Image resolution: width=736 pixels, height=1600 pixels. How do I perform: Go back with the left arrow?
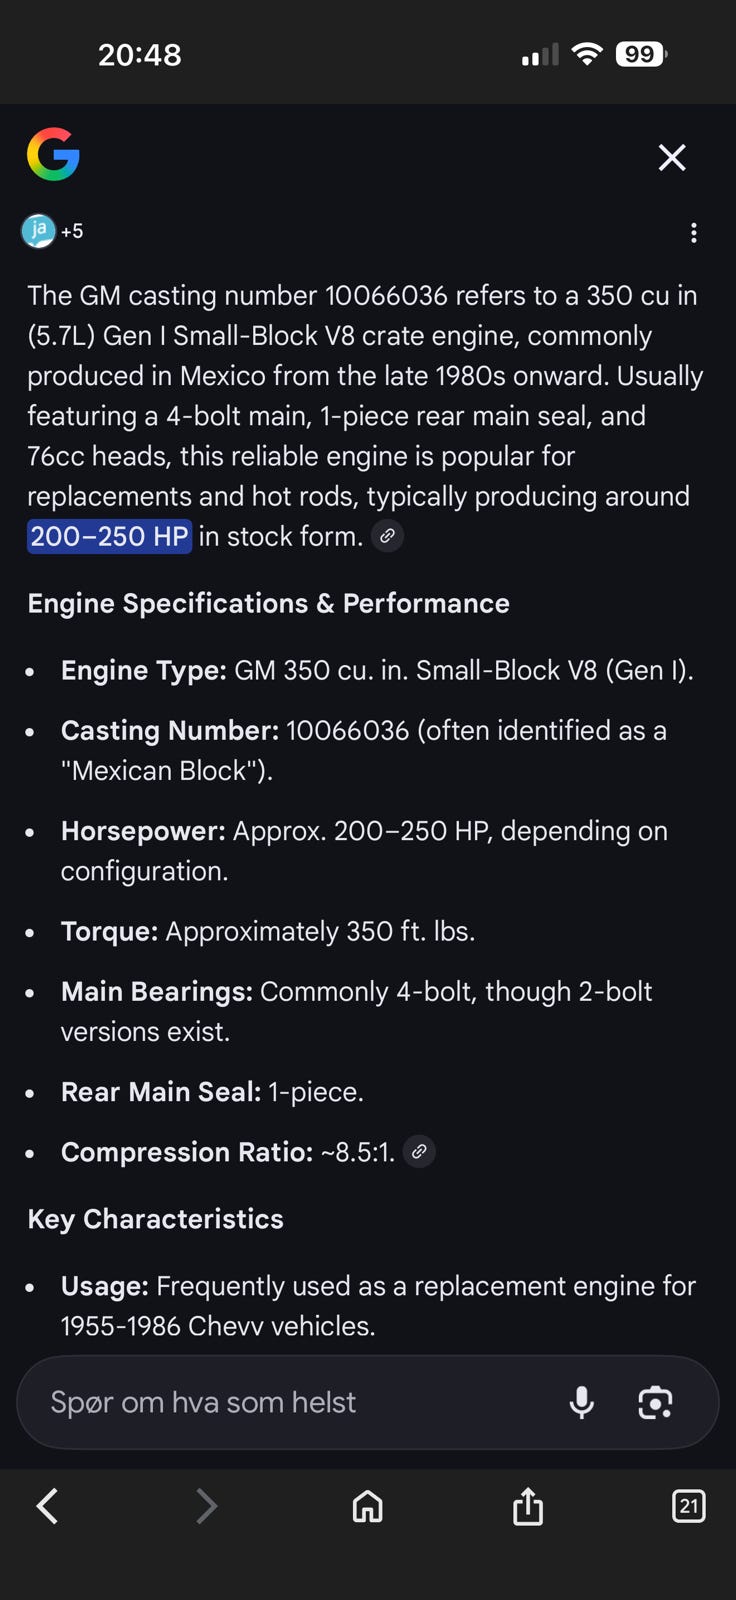click(x=47, y=1505)
